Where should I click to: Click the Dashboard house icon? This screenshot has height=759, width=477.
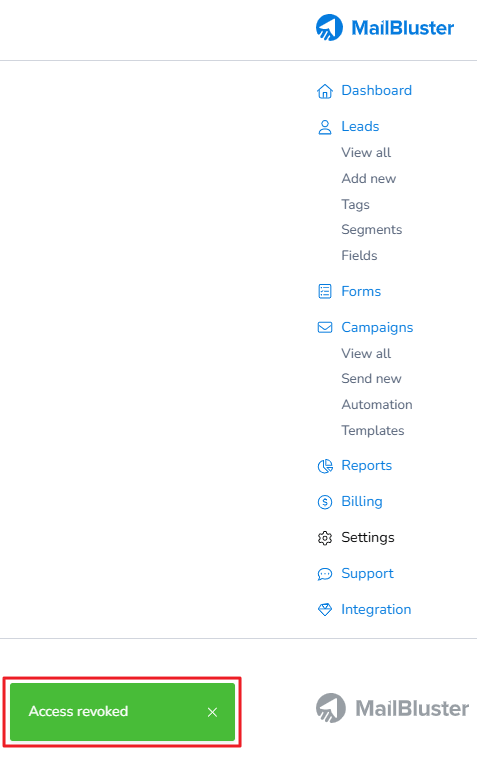point(324,91)
